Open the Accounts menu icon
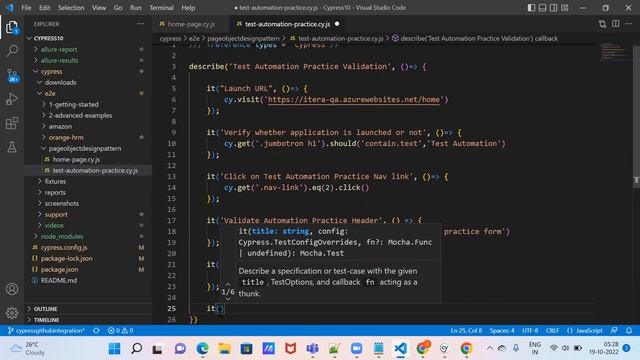 point(12,289)
